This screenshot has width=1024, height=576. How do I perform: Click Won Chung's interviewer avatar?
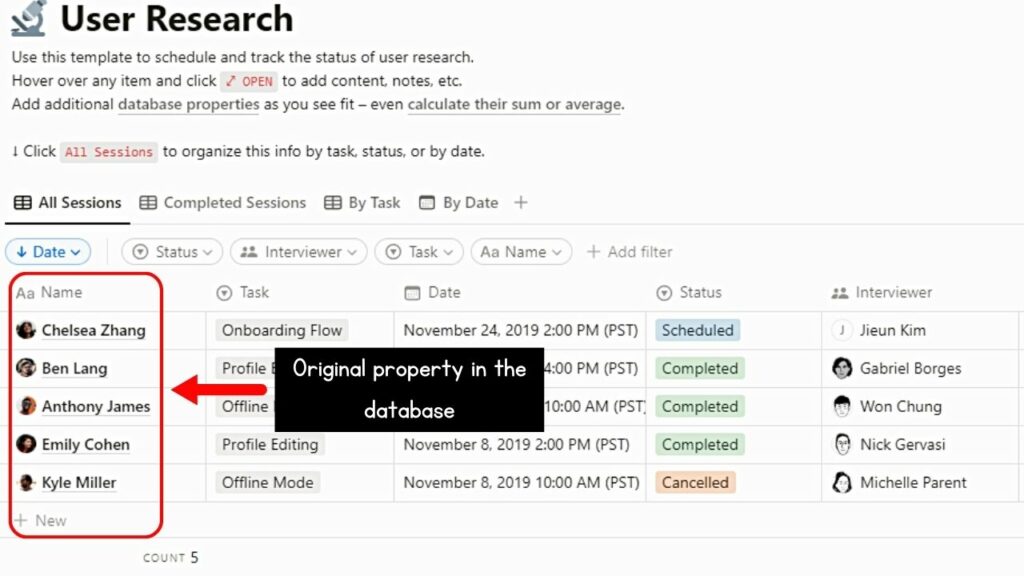click(842, 406)
